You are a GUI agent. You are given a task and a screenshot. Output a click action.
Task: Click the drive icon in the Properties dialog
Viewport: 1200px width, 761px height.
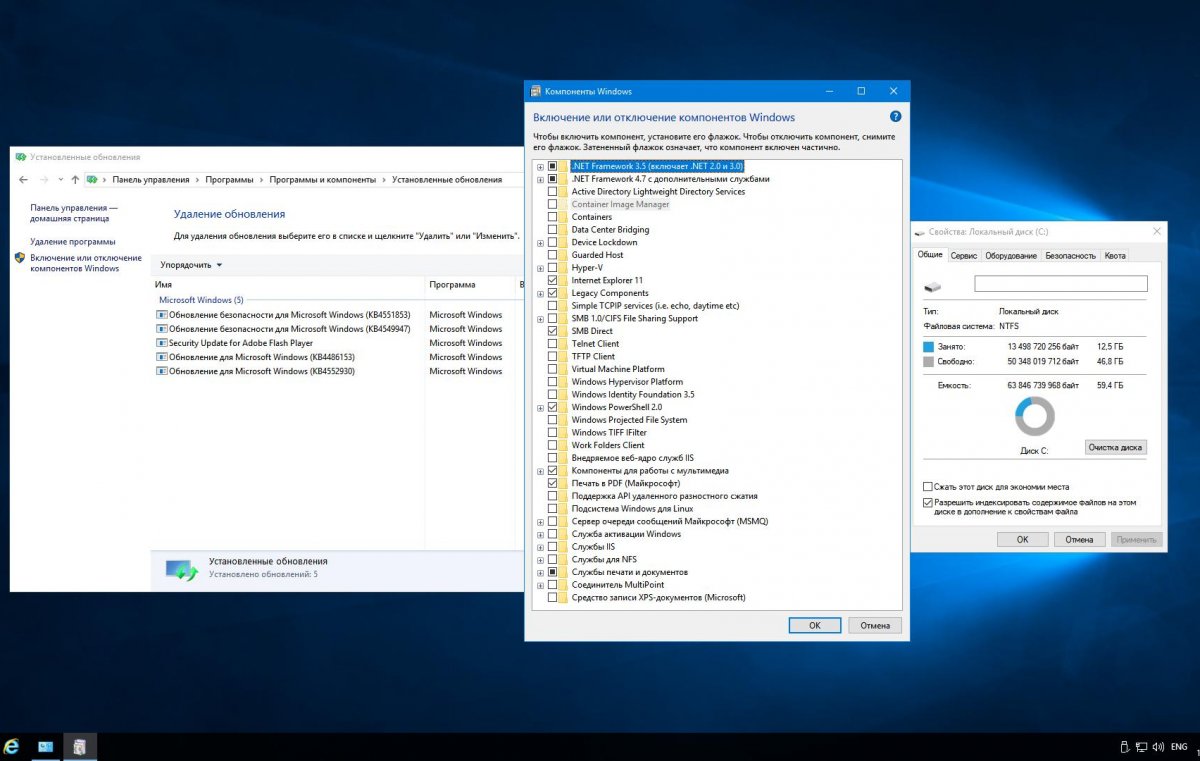click(x=933, y=285)
